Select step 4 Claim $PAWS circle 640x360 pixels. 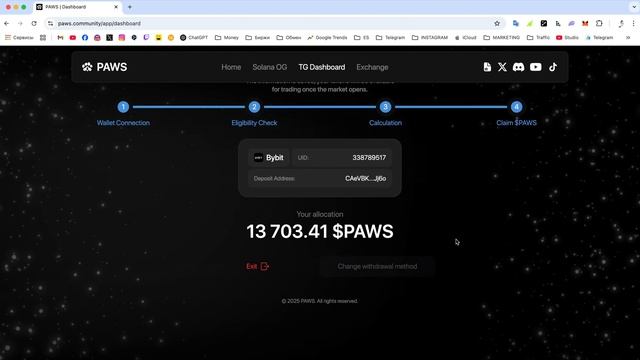(x=516, y=107)
